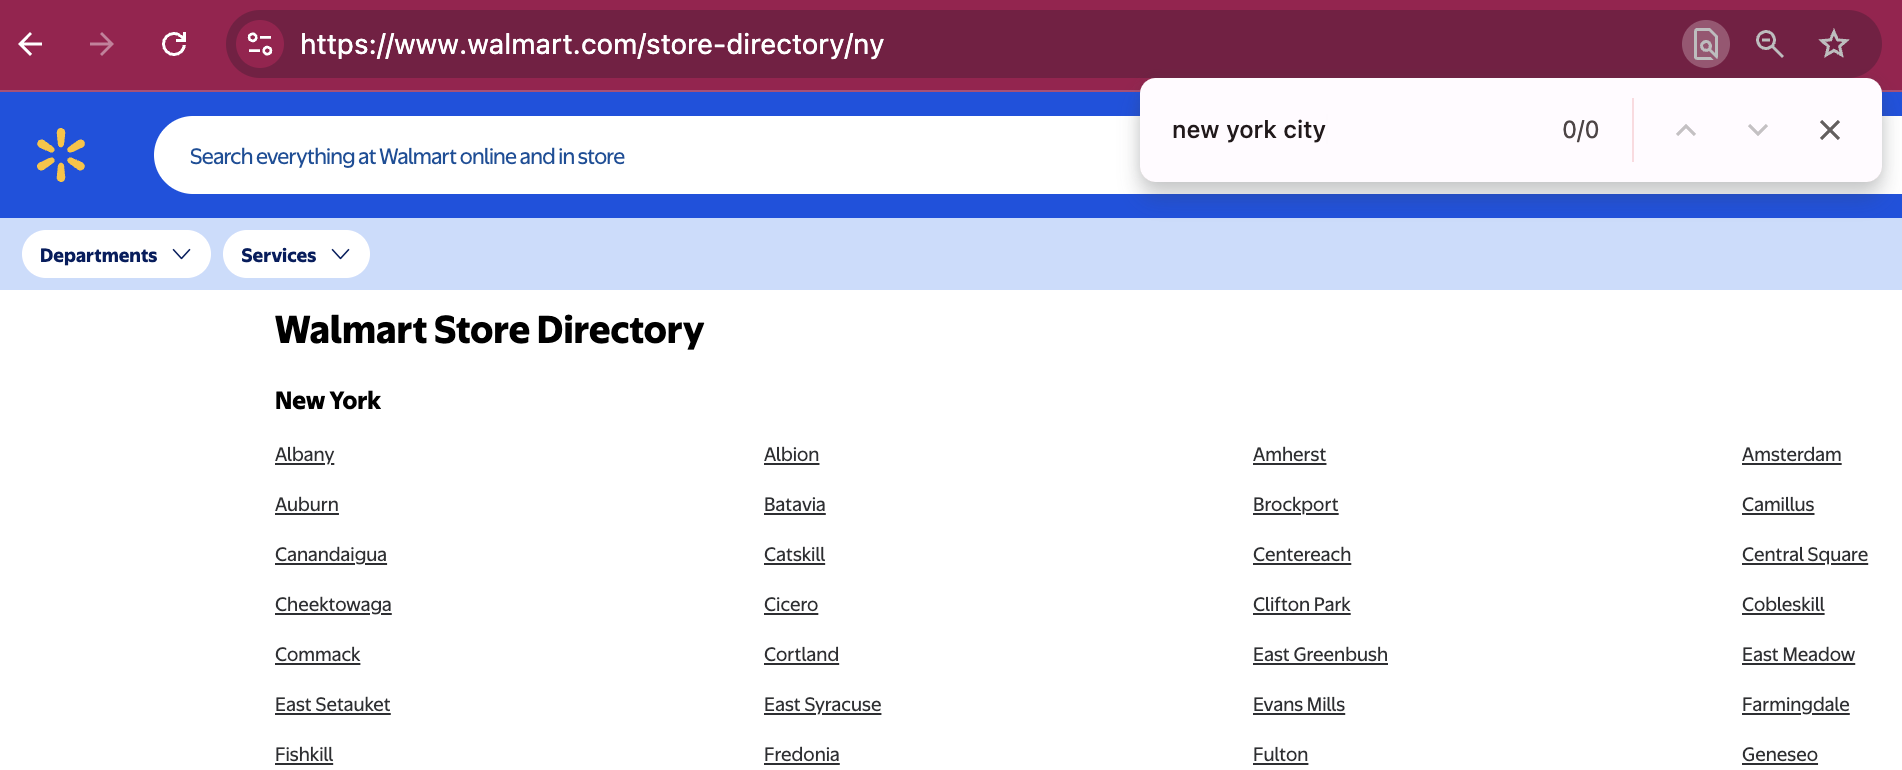The width and height of the screenshot is (1902, 770).
Task: Close the find bar with X
Action: 1829,130
